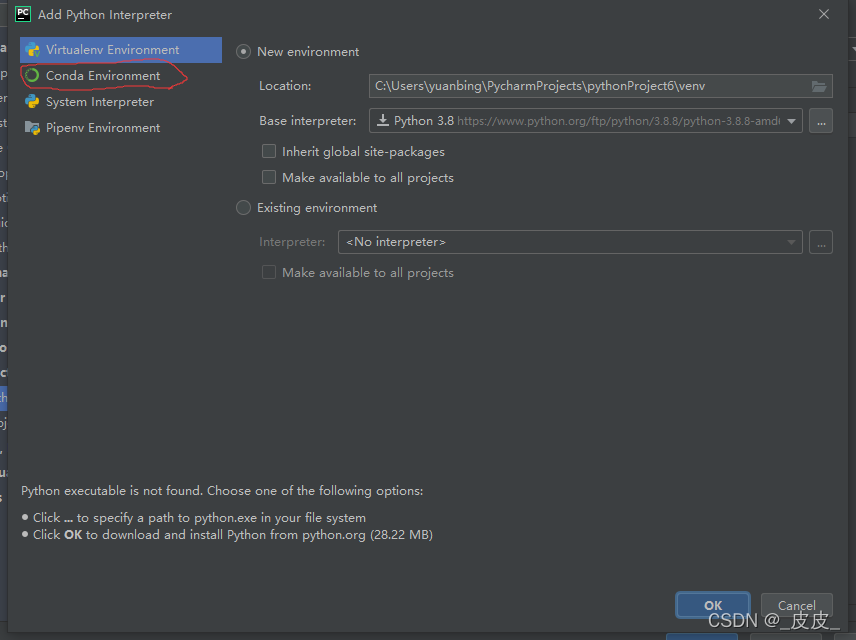Enable Inherit global site-packages
856x640 pixels.
[x=269, y=151]
